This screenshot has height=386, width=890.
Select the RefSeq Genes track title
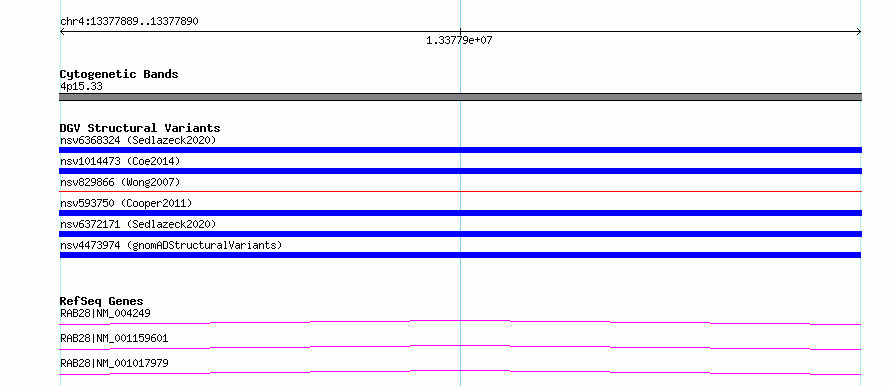tap(102, 301)
